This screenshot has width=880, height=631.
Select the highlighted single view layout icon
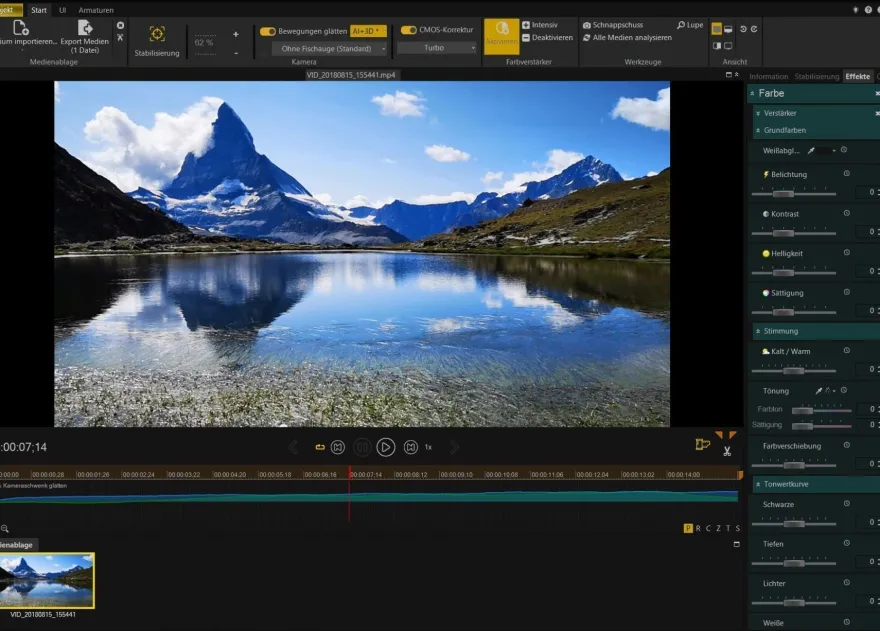pyautogui.click(x=717, y=29)
